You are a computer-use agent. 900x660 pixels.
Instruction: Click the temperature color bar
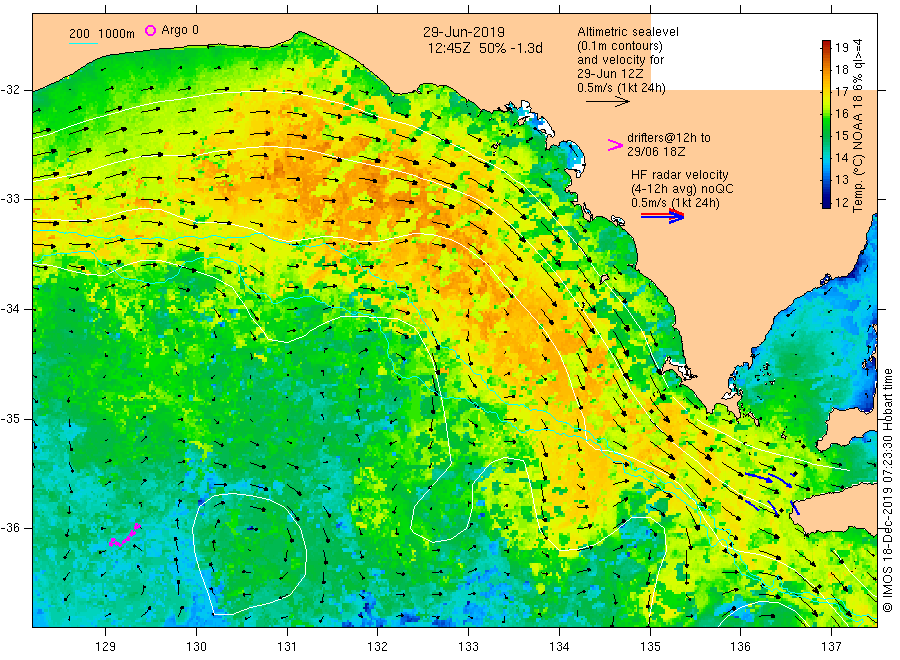click(x=826, y=124)
